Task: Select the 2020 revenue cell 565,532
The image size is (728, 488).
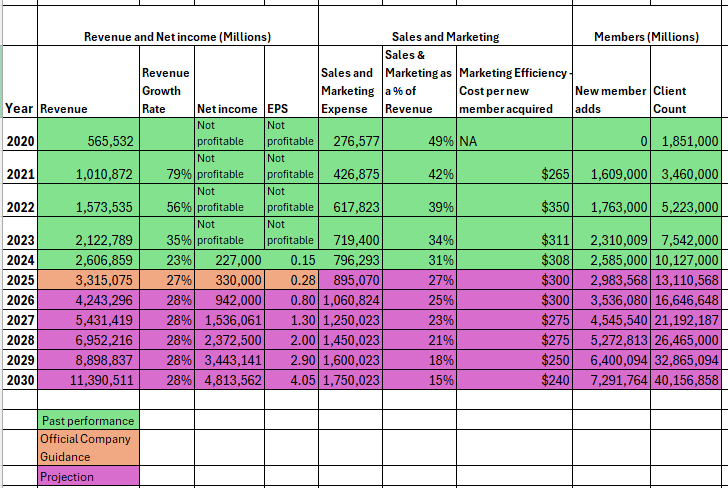Action: tap(88, 134)
